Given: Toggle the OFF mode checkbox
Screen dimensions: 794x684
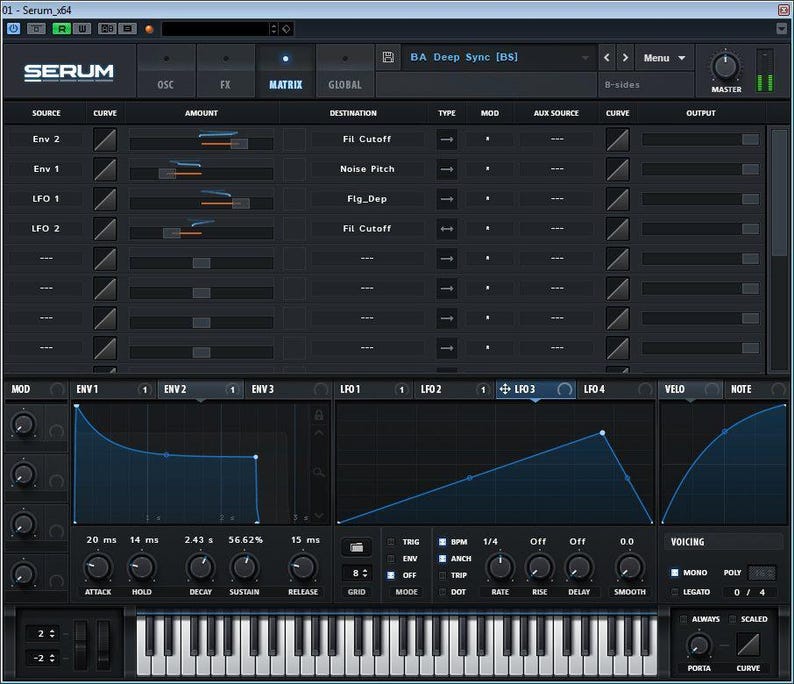Looking at the screenshot, I should click(391, 575).
